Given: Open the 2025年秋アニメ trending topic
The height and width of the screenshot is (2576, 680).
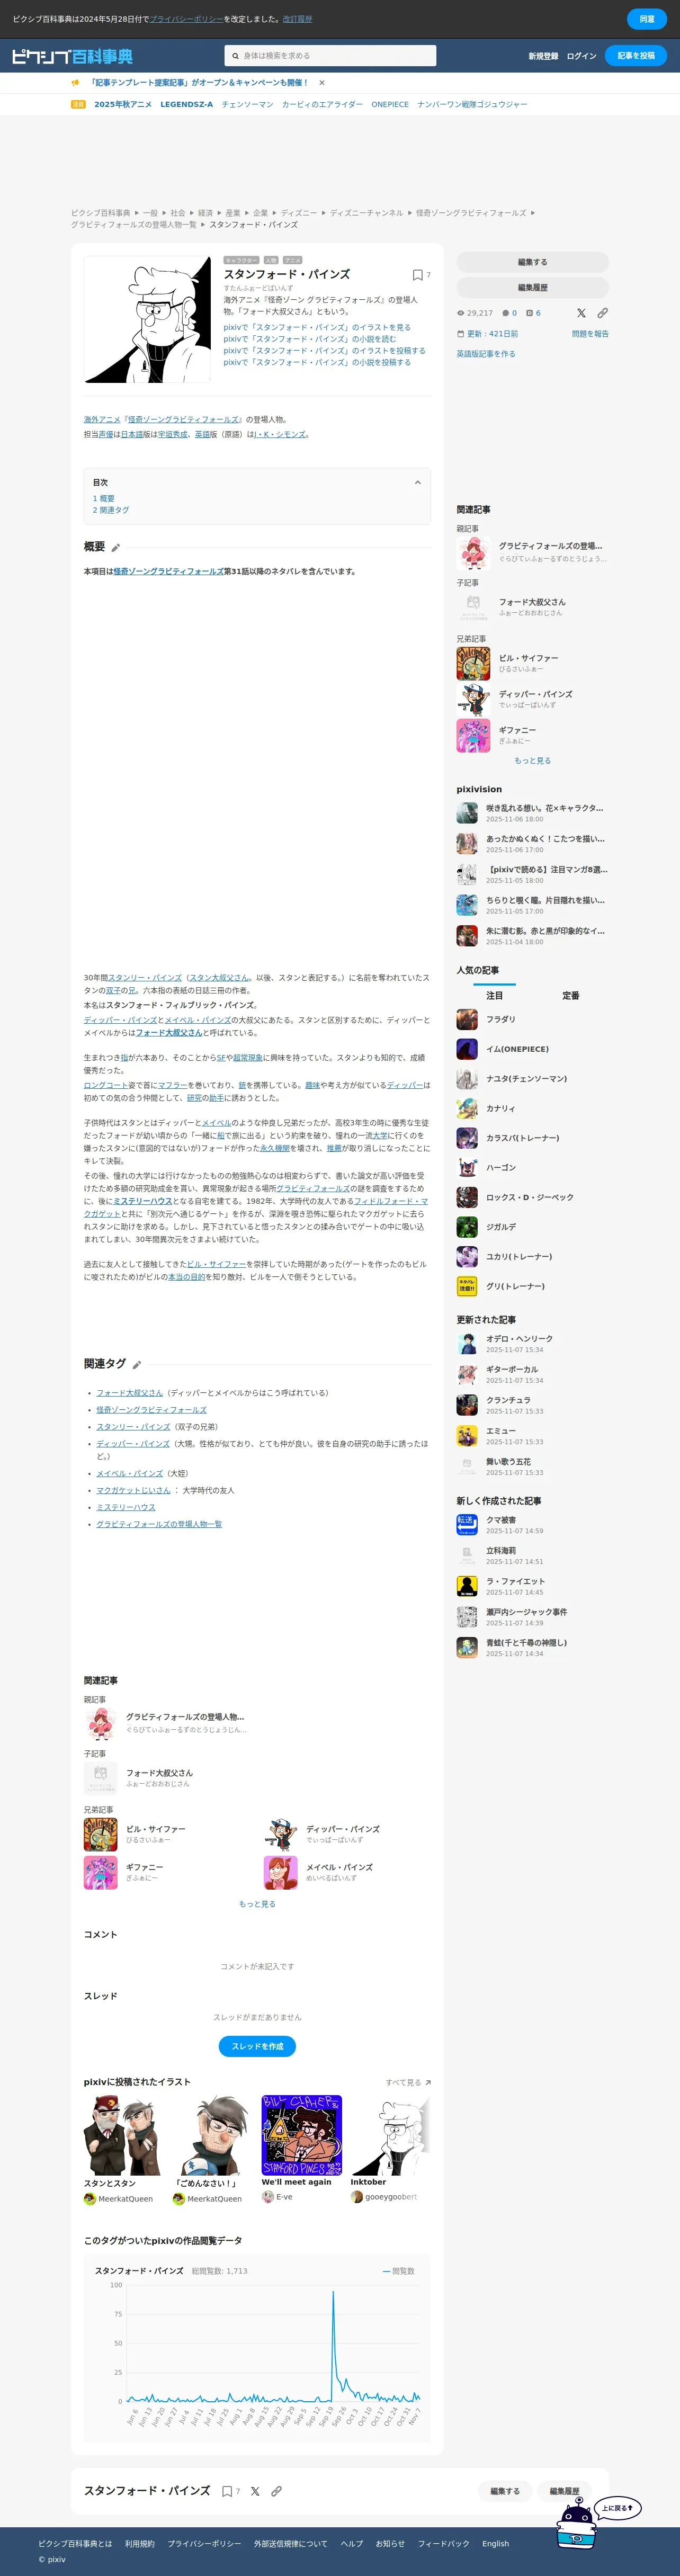Looking at the screenshot, I should [x=123, y=104].
